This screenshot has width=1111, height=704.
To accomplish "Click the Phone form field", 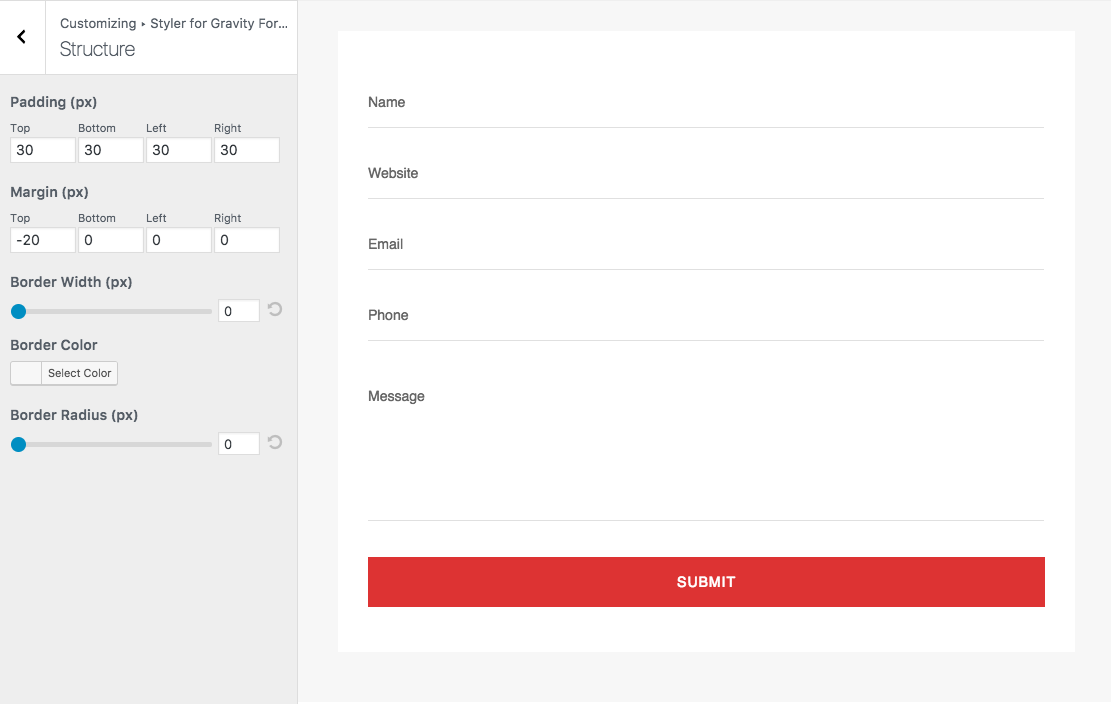I will (706, 315).
